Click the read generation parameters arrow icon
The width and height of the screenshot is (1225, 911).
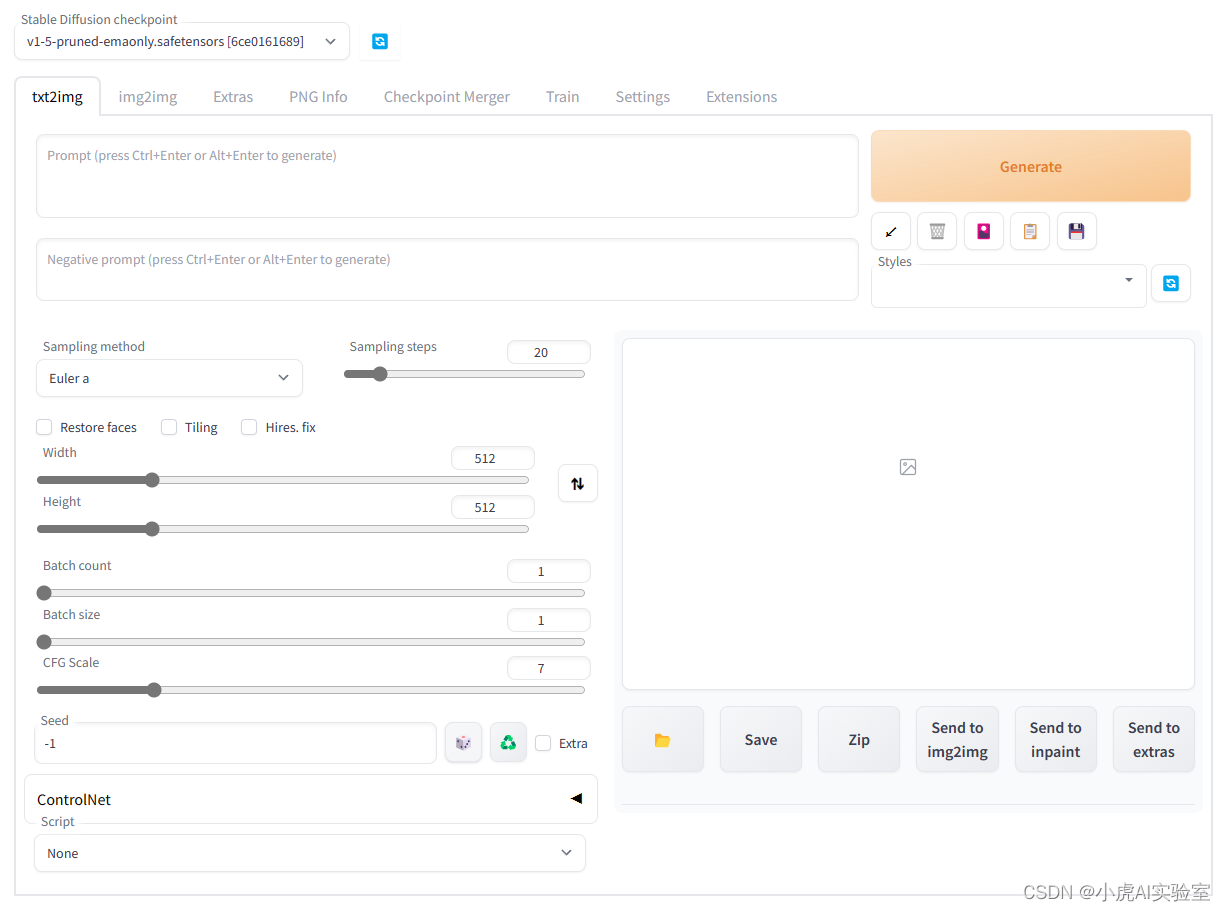pos(891,231)
